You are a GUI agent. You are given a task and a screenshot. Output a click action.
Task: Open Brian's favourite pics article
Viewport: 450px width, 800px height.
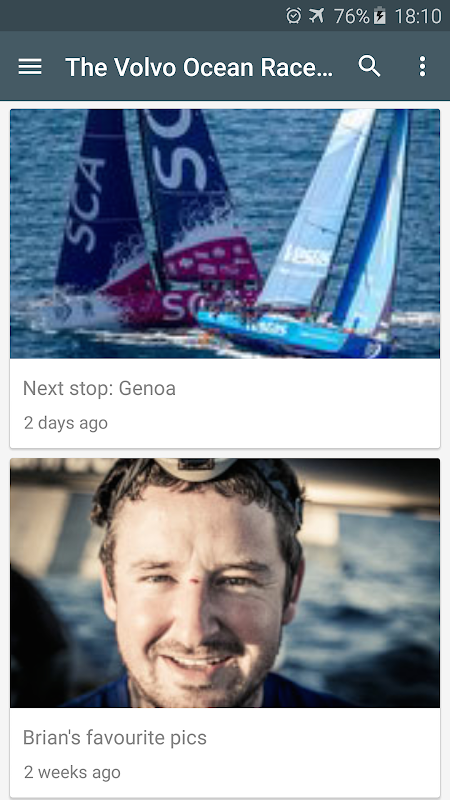click(115, 738)
